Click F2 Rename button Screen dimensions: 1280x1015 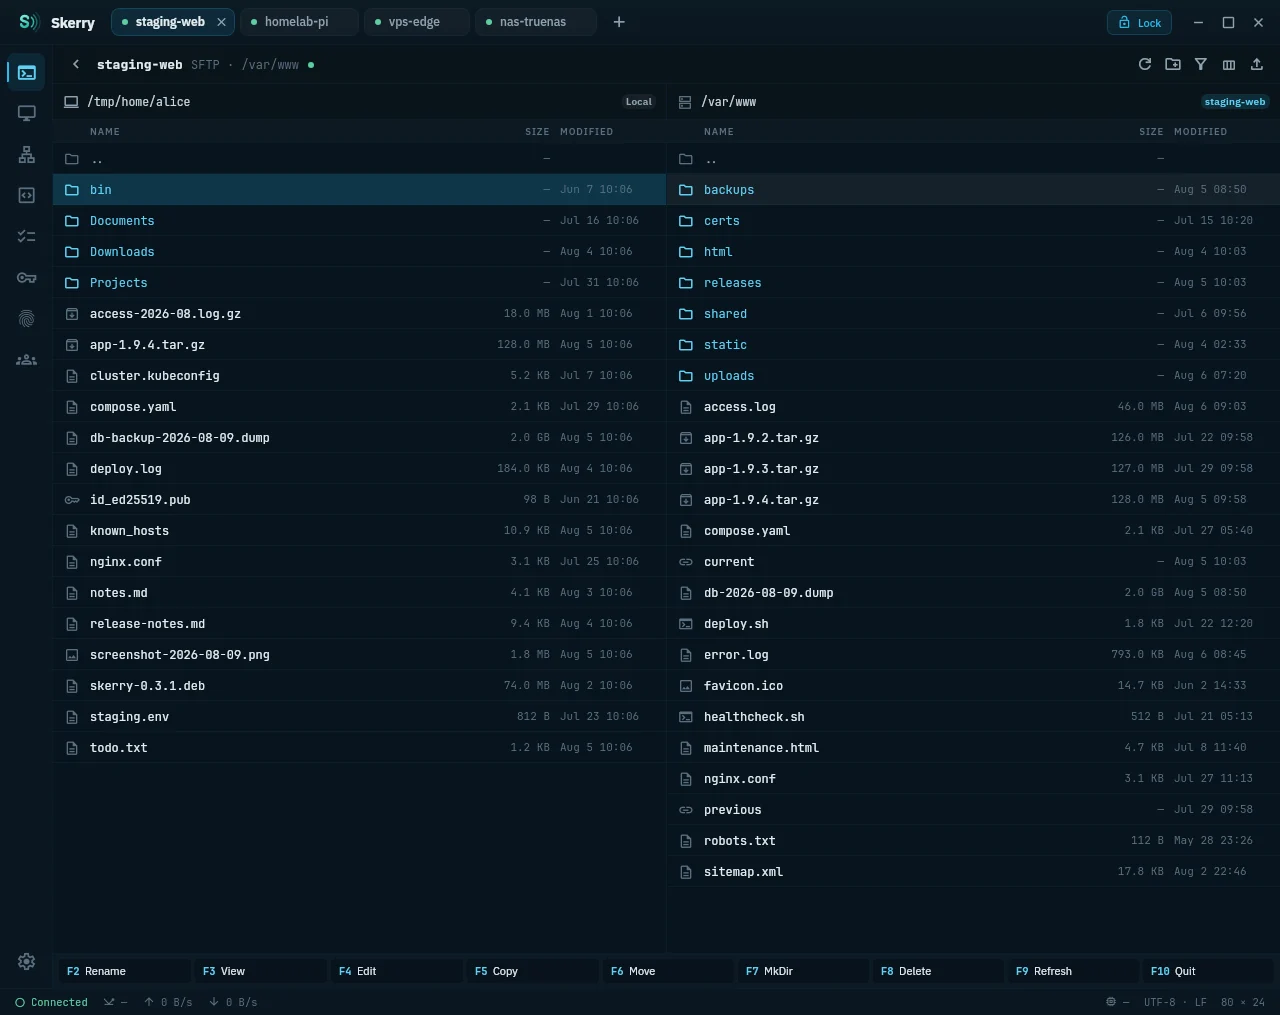[125, 971]
